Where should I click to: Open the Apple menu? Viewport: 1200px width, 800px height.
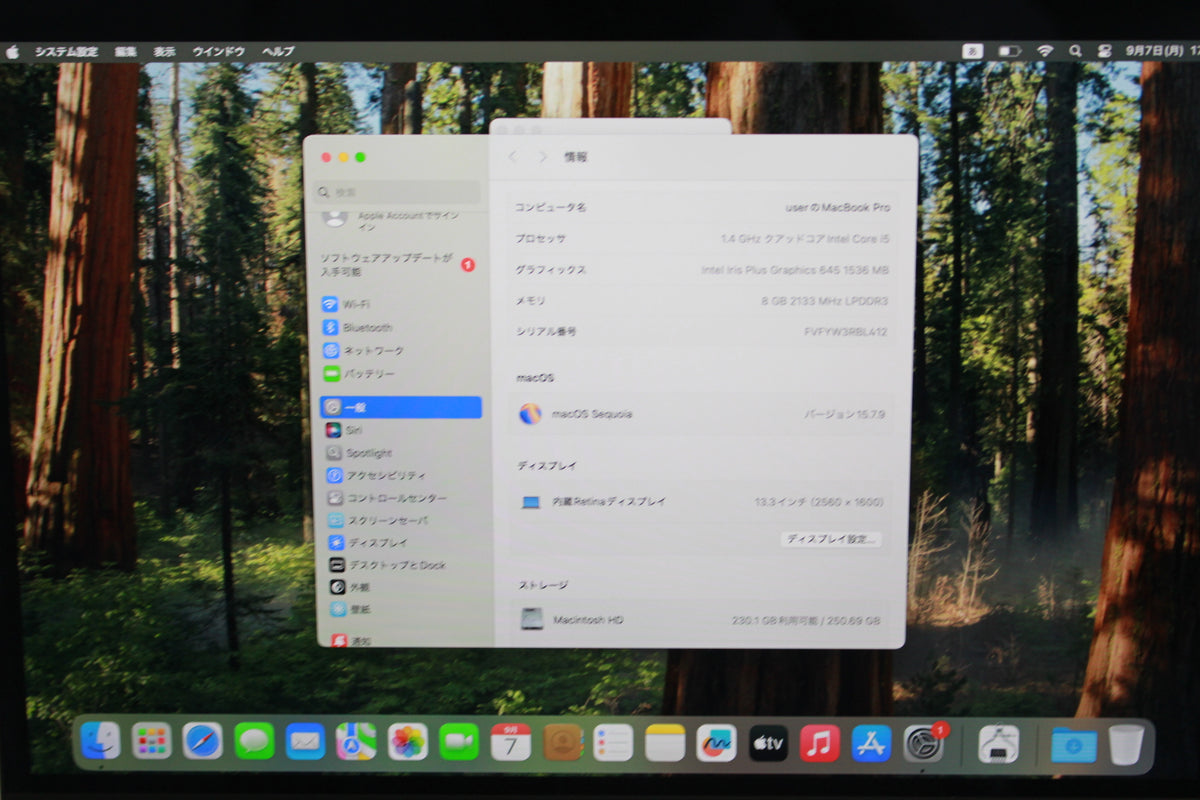pyautogui.click(x=13, y=51)
